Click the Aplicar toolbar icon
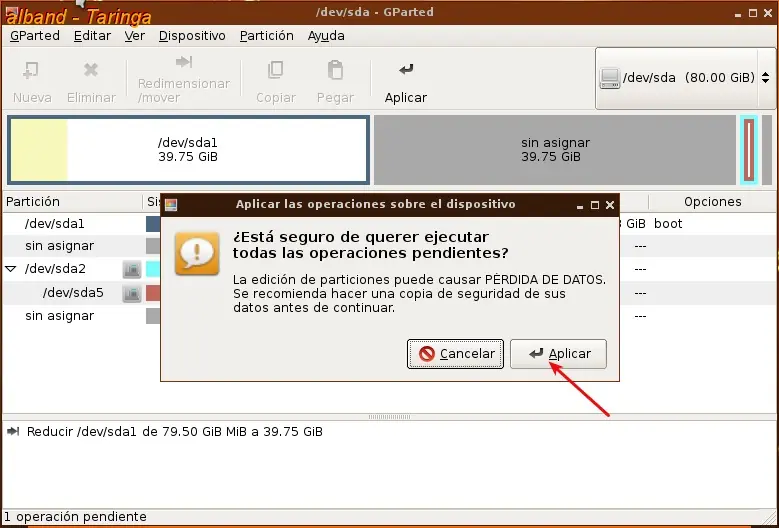 406,70
